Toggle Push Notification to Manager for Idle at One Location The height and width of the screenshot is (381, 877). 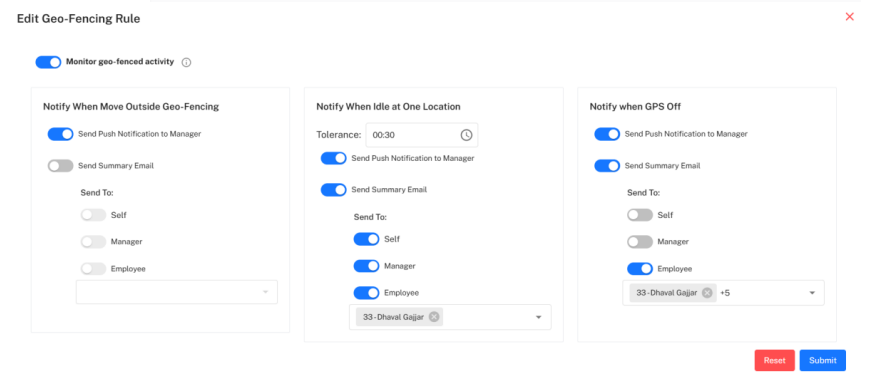click(x=333, y=158)
